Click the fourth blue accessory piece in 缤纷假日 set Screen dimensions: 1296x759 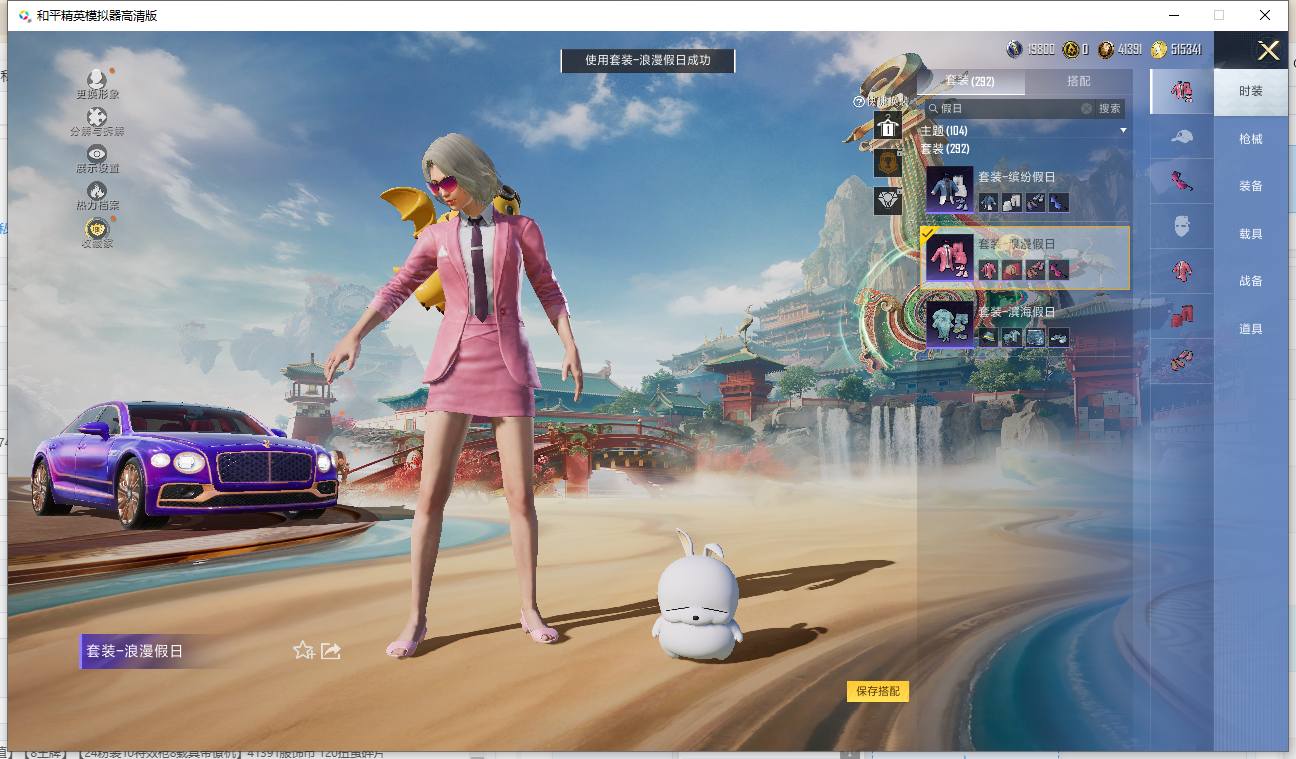click(x=1058, y=202)
